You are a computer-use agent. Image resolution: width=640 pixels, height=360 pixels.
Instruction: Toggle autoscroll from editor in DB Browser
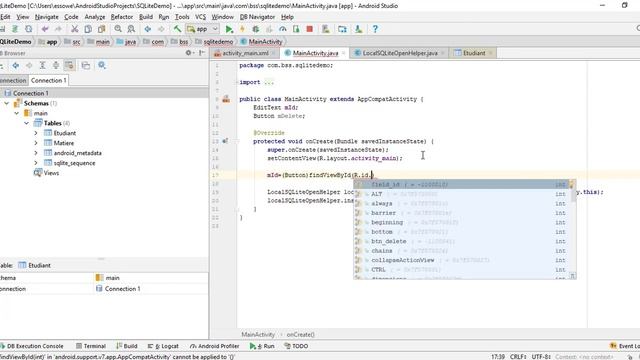(x=69, y=65)
